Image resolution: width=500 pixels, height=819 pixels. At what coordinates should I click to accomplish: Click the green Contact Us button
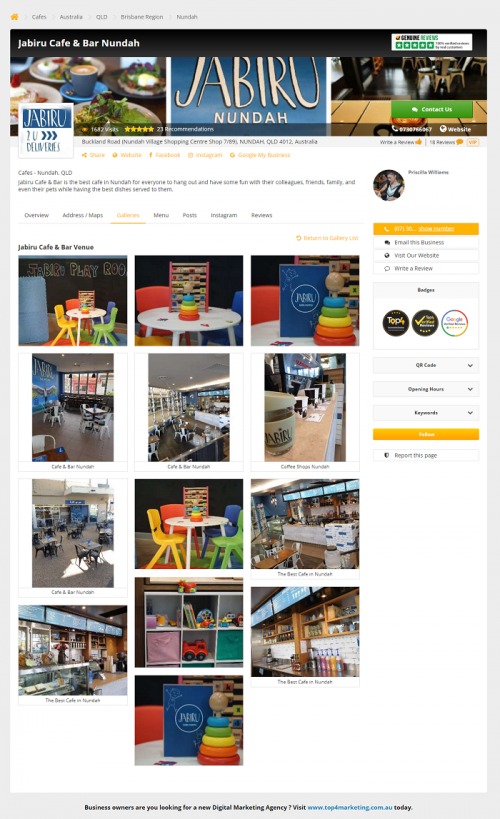pos(432,109)
